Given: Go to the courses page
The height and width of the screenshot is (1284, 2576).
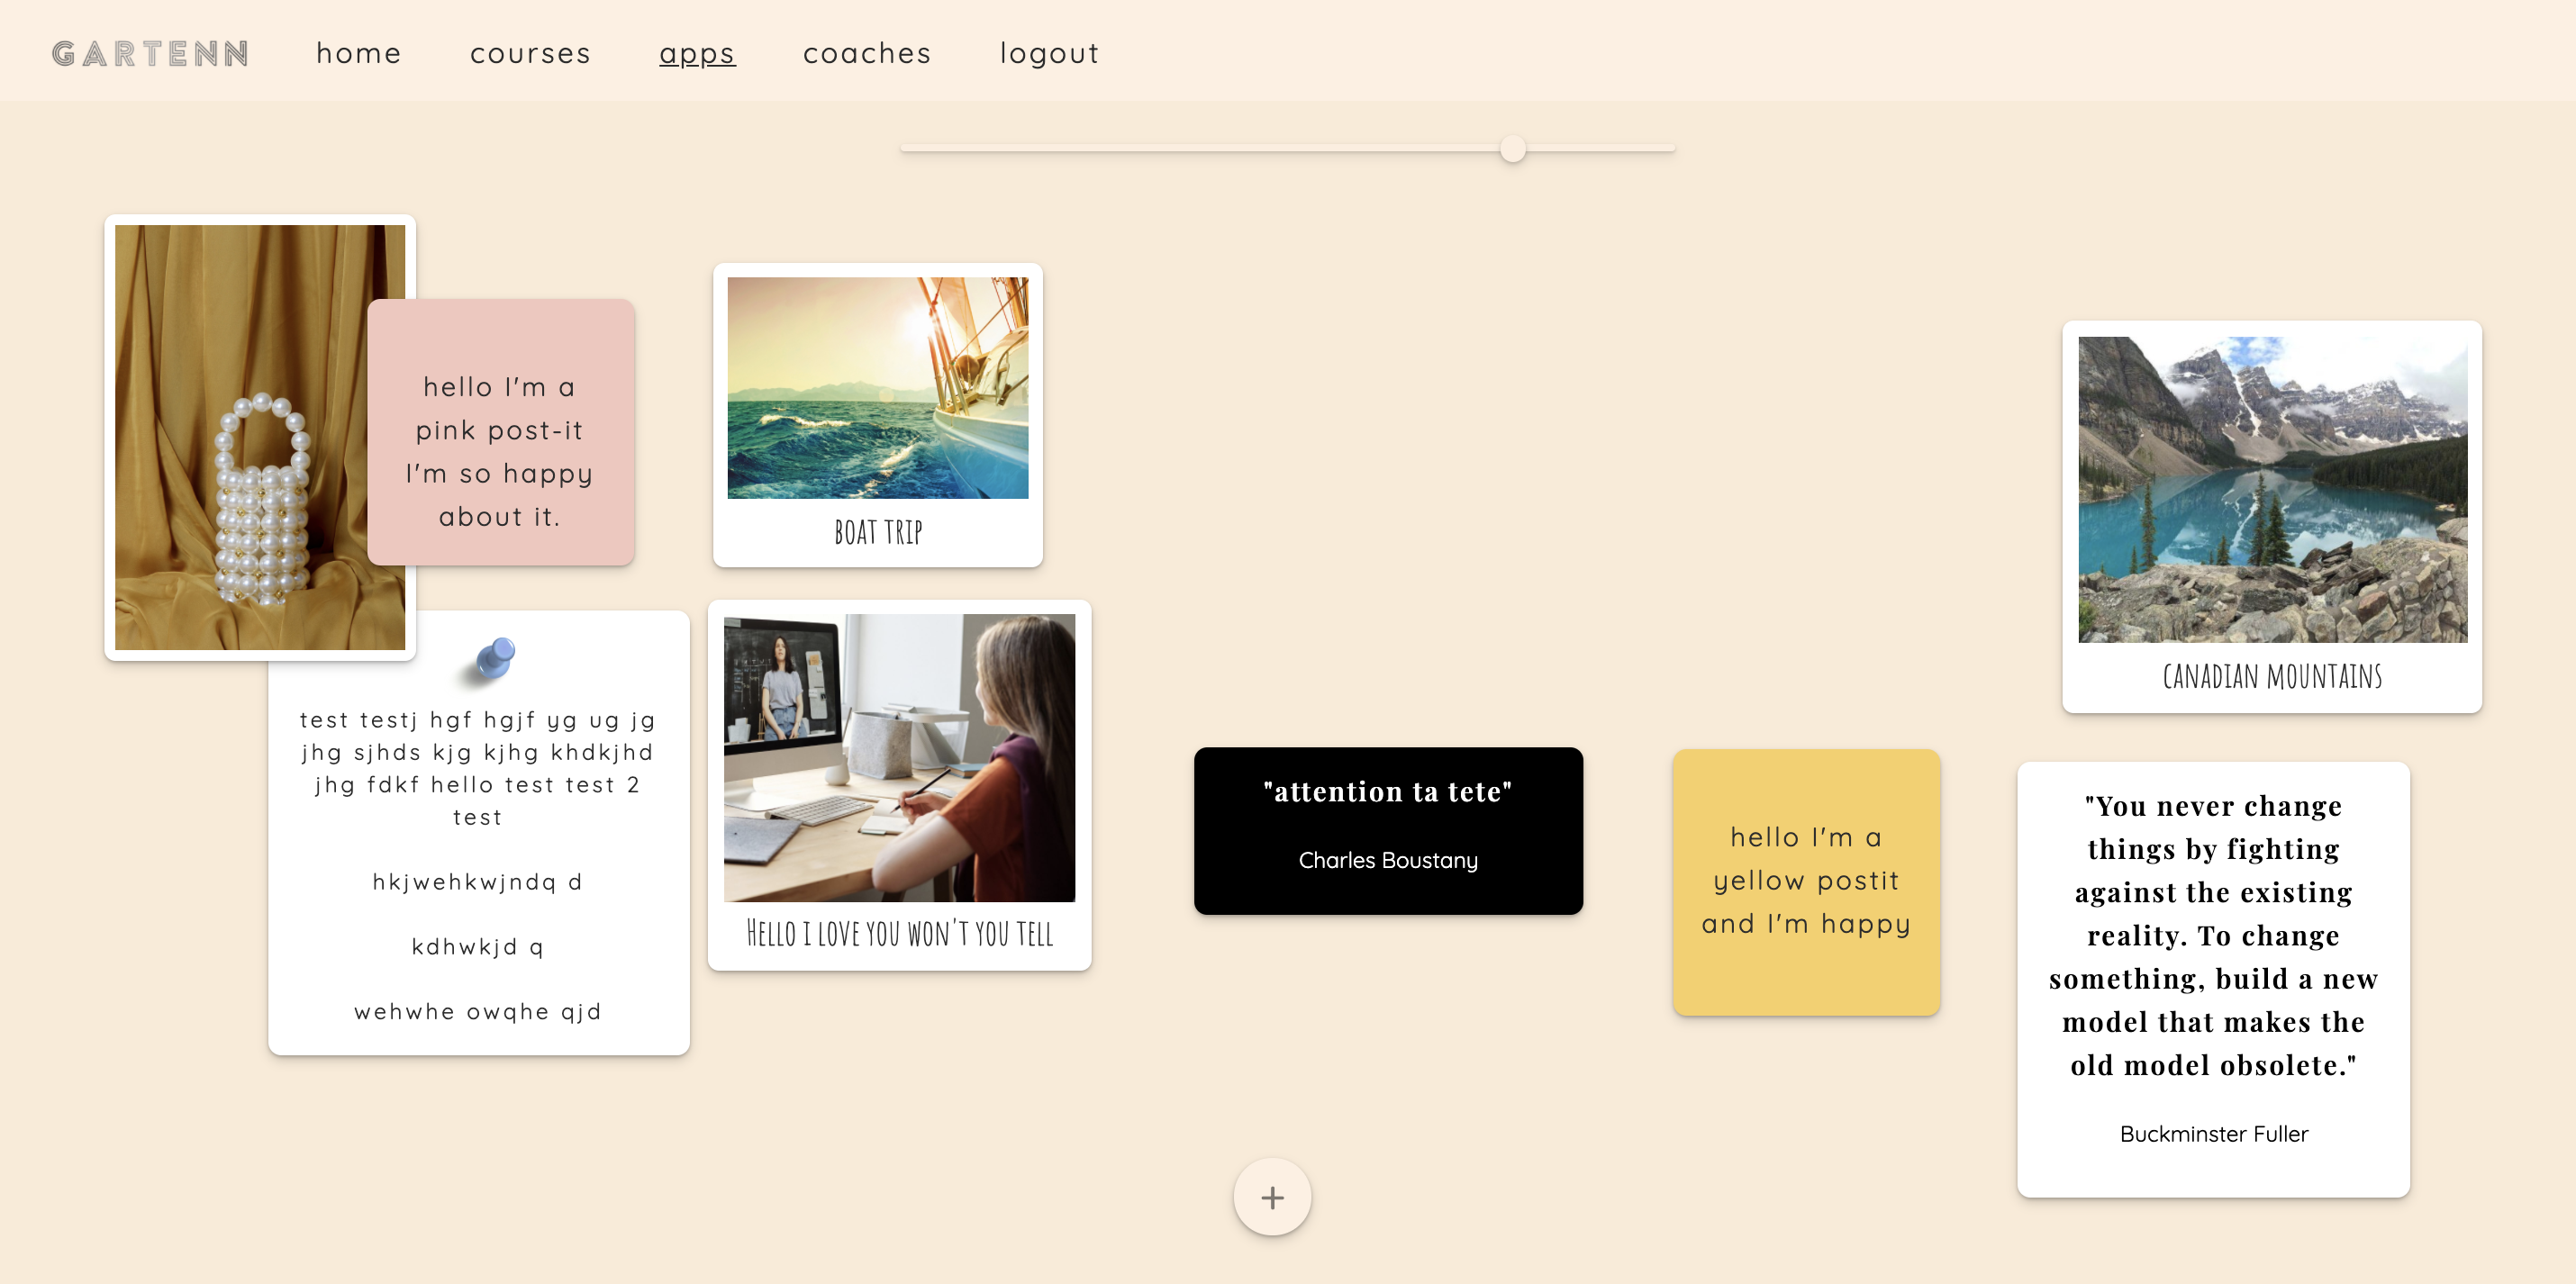Looking at the screenshot, I should pyautogui.click(x=530, y=53).
